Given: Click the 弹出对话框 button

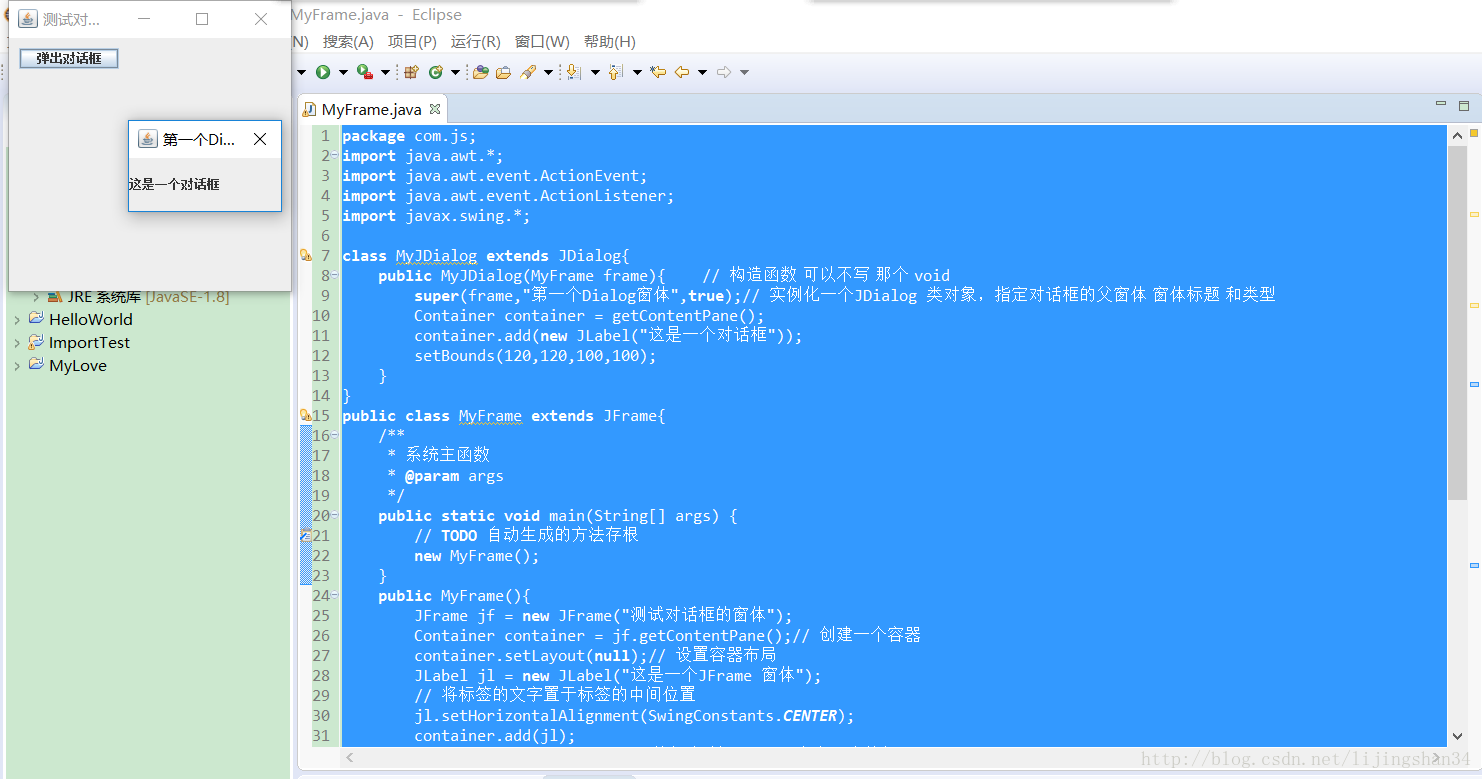Looking at the screenshot, I should [69, 58].
